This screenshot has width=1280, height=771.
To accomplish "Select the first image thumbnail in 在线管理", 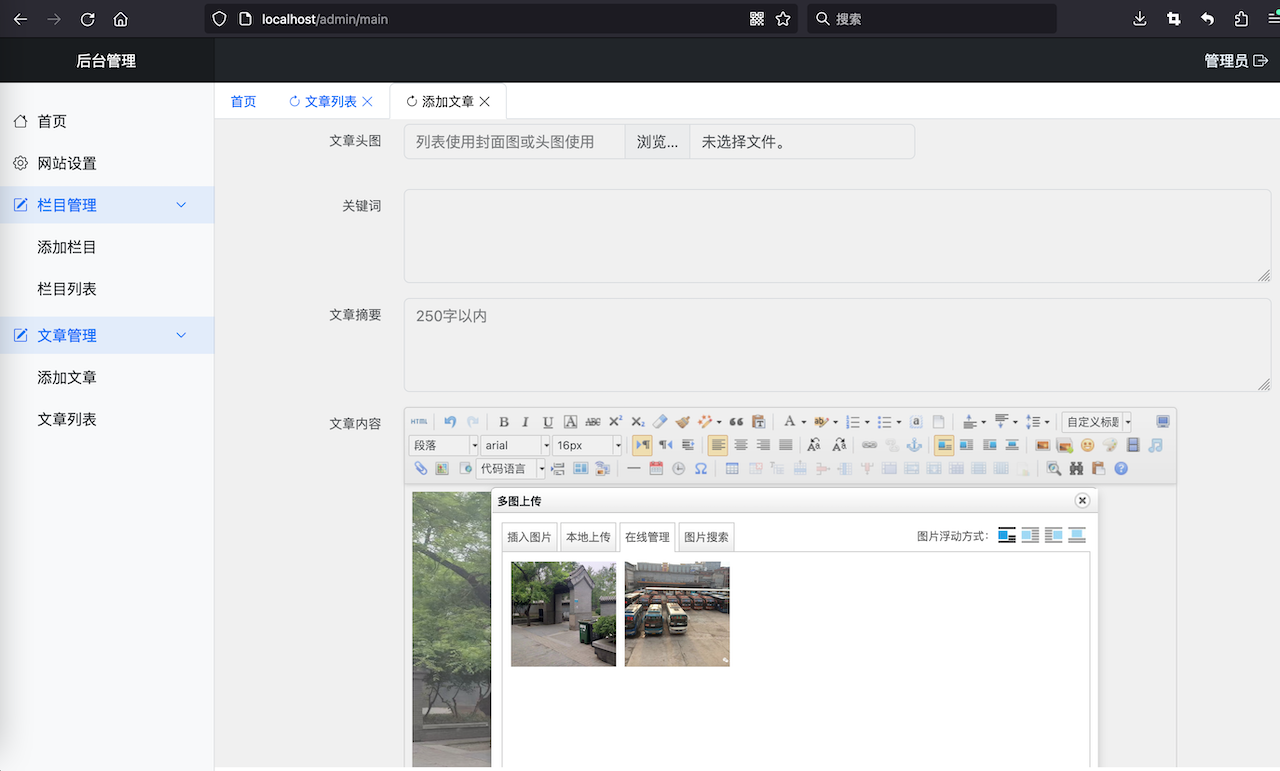I will (x=563, y=613).
